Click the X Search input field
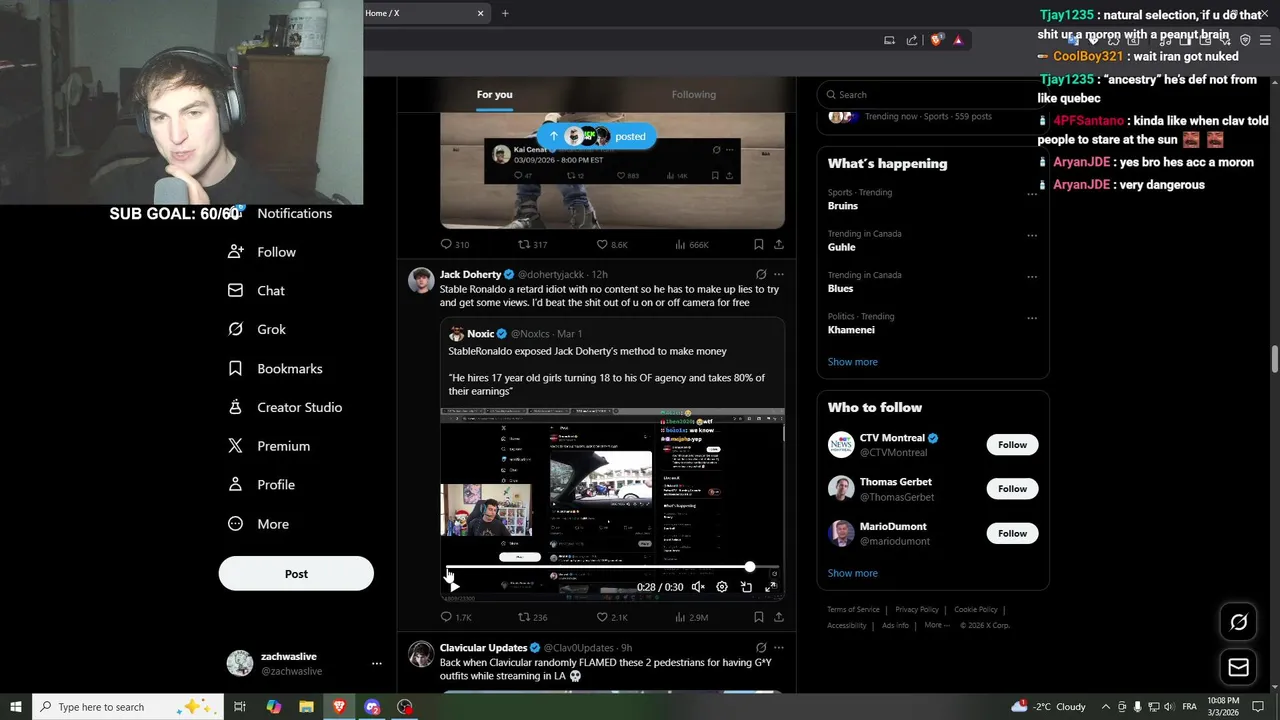The image size is (1280, 720). point(933,95)
